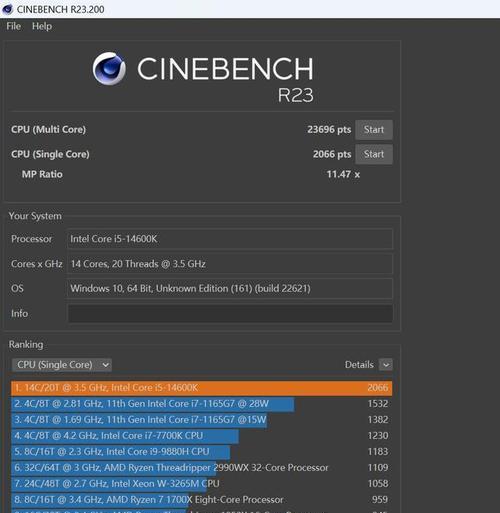
Task: Select ranking row 1 Intel Core i5-14600K
Action: tap(202, 388)
